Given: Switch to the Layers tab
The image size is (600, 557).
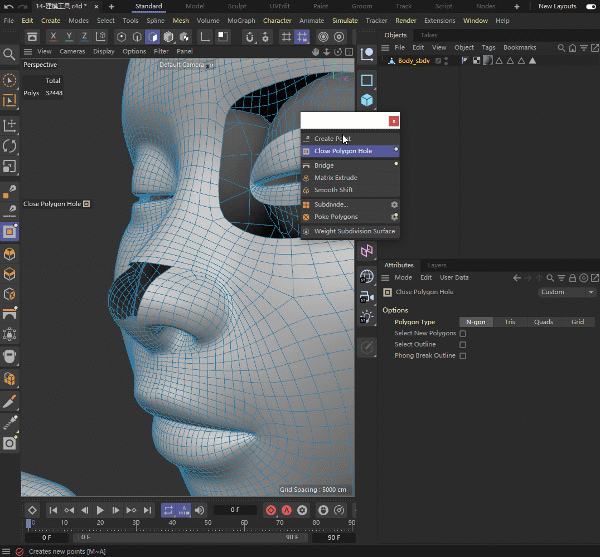Looking at the screenshot, I should pyautogui.click(x=437, y=265).
